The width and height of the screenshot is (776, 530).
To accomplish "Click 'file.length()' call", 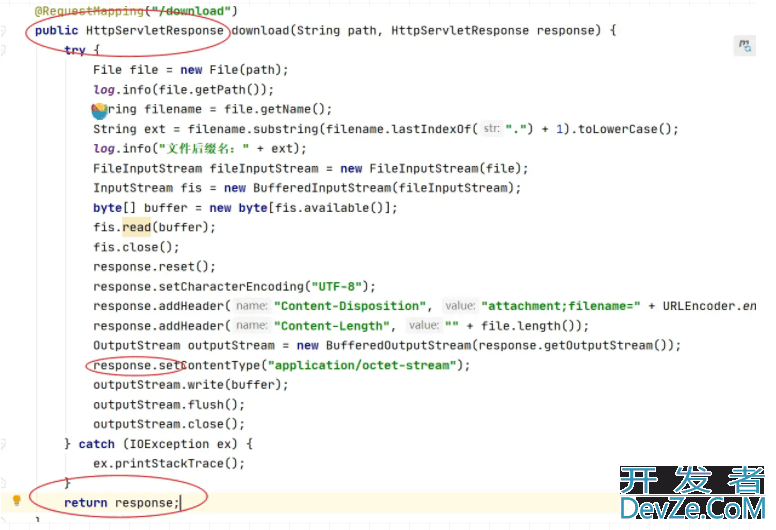I will pos(528,326).
